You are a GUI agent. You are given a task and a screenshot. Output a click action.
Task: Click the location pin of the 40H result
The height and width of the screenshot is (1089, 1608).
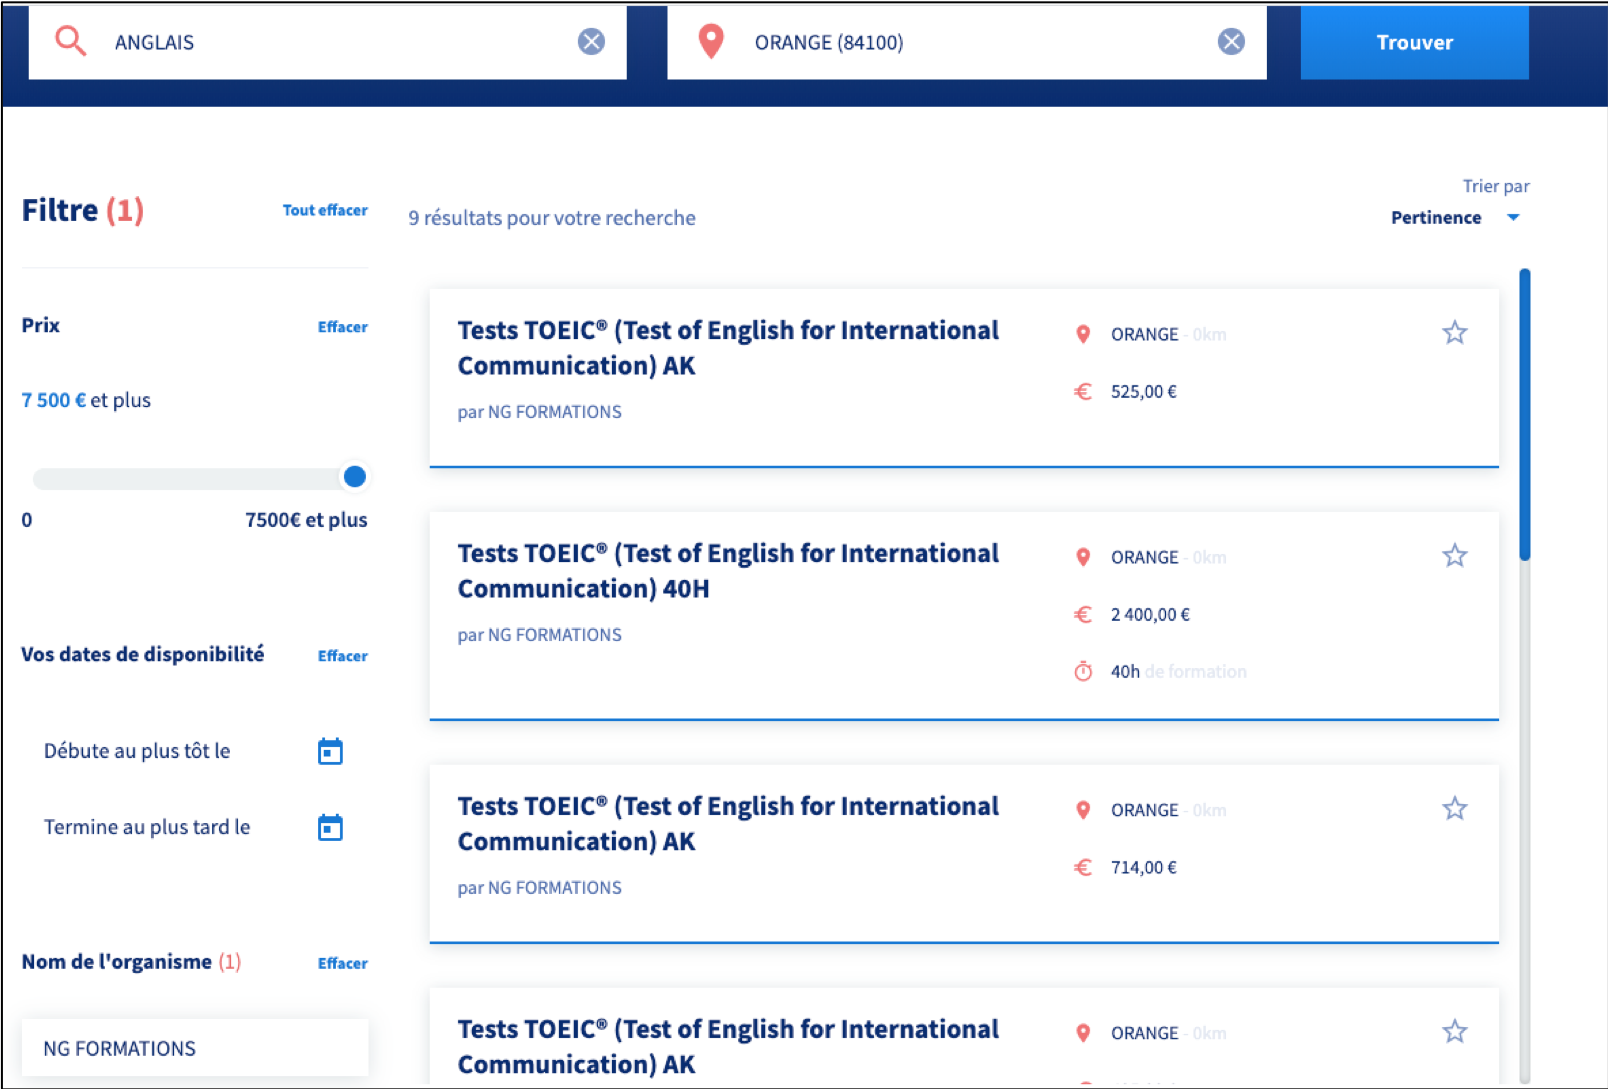coord(1082,557)
